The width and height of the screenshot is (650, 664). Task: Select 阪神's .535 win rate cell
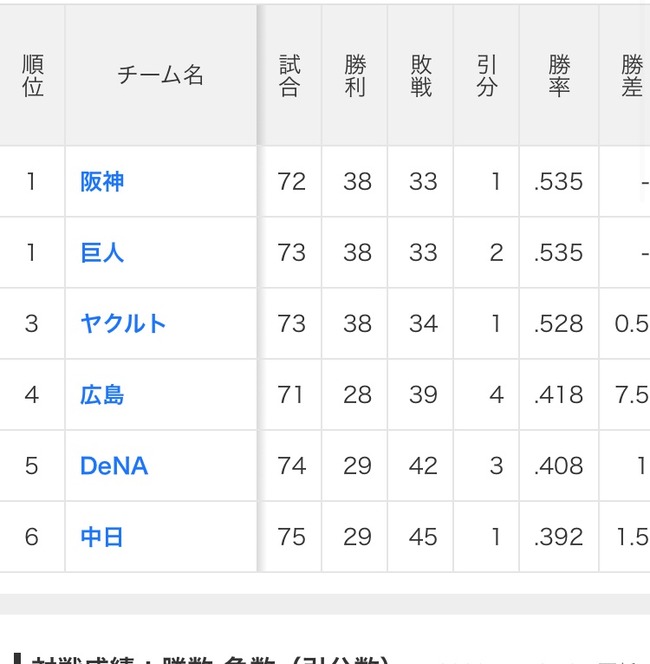click(559, 182)
